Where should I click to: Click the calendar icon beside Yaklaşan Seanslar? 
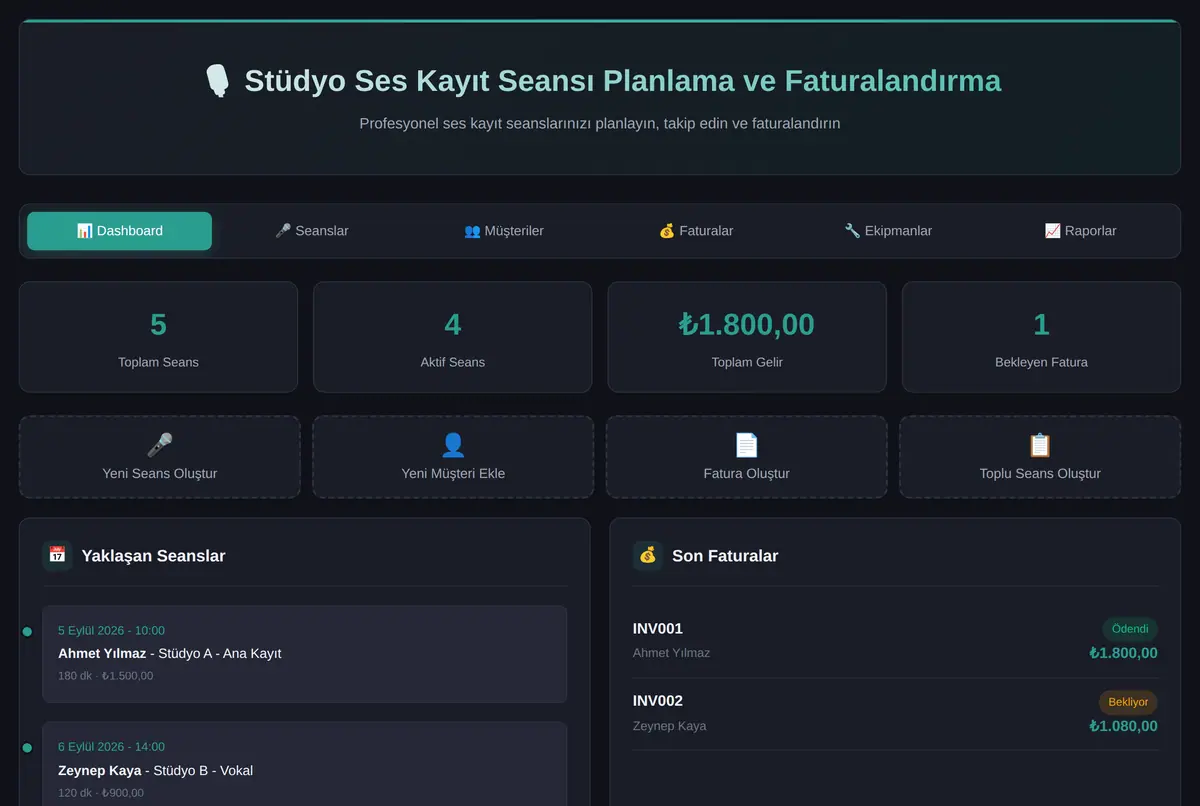coord(57,555)
